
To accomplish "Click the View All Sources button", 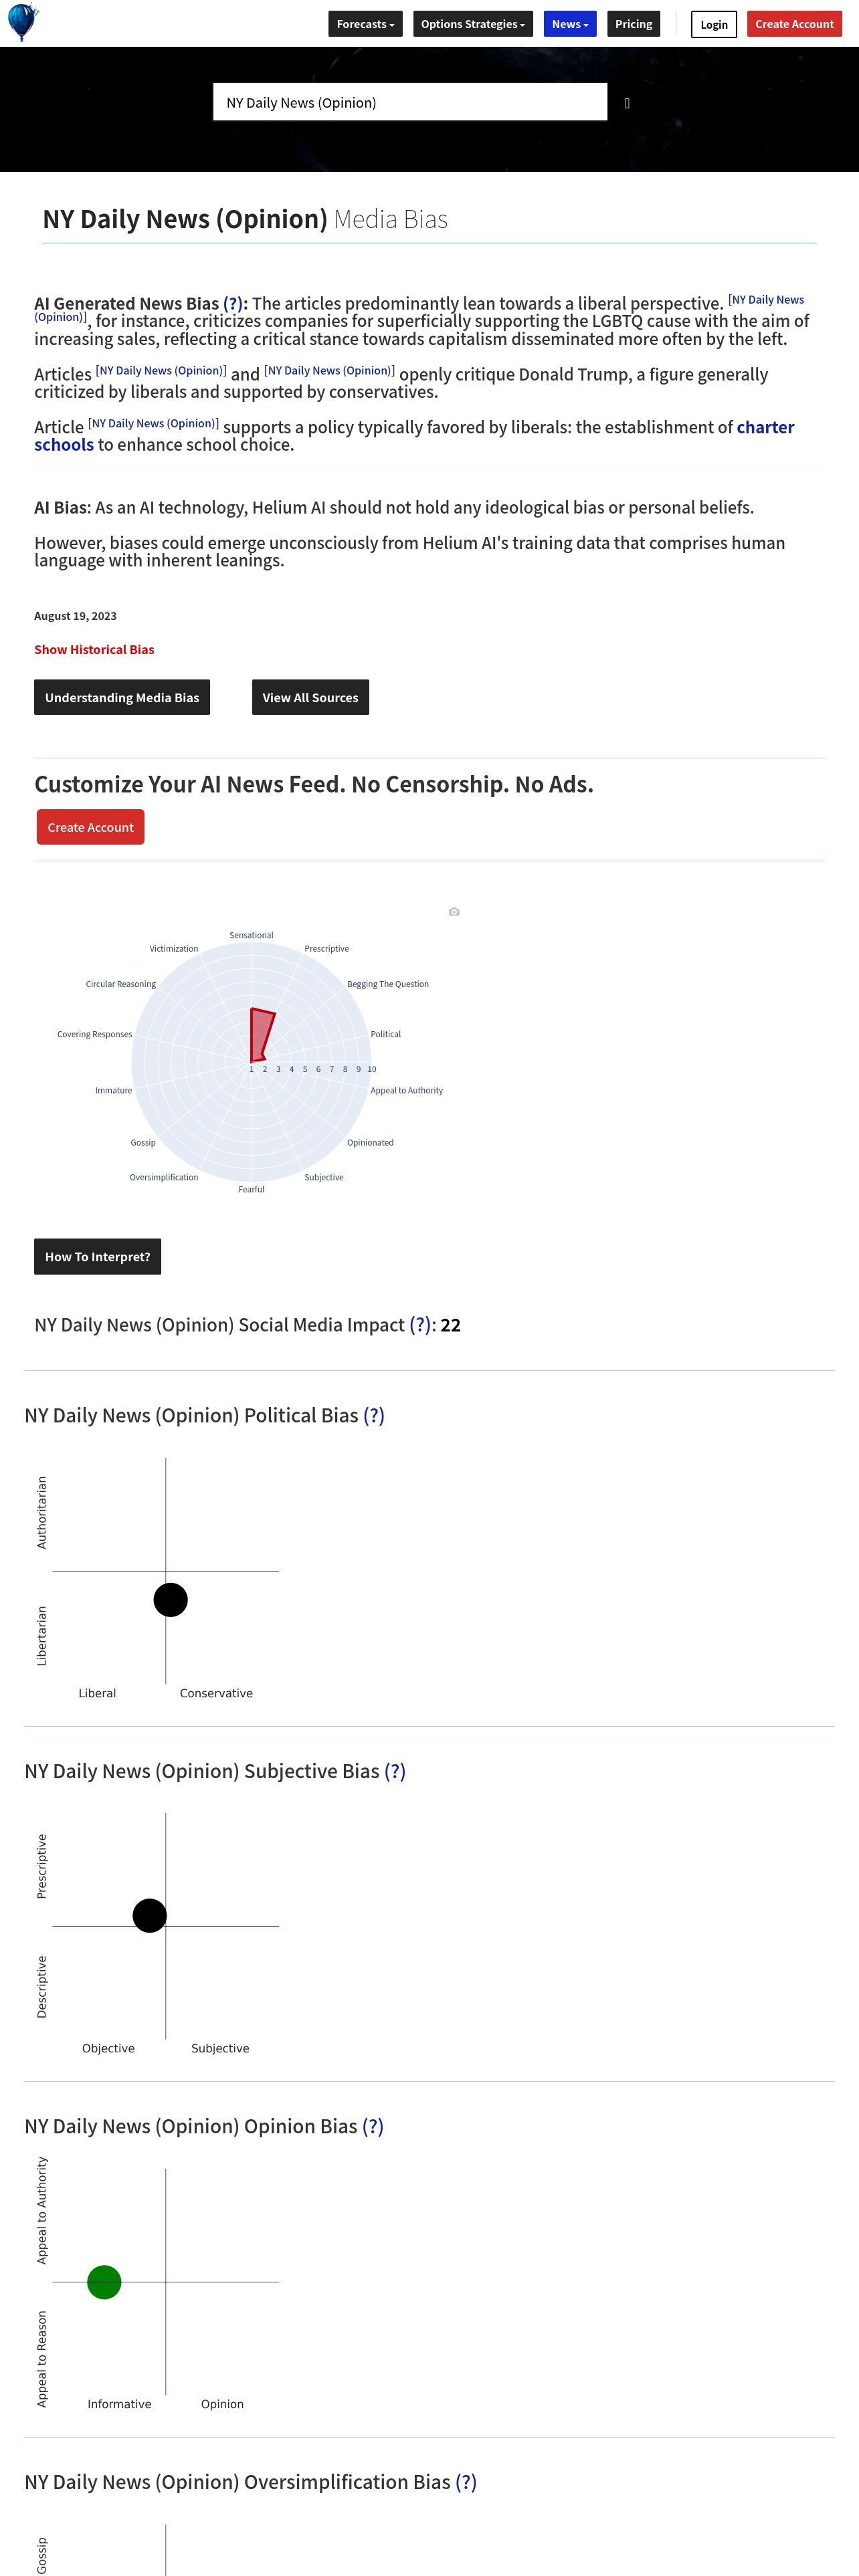I will pos(310,697).
